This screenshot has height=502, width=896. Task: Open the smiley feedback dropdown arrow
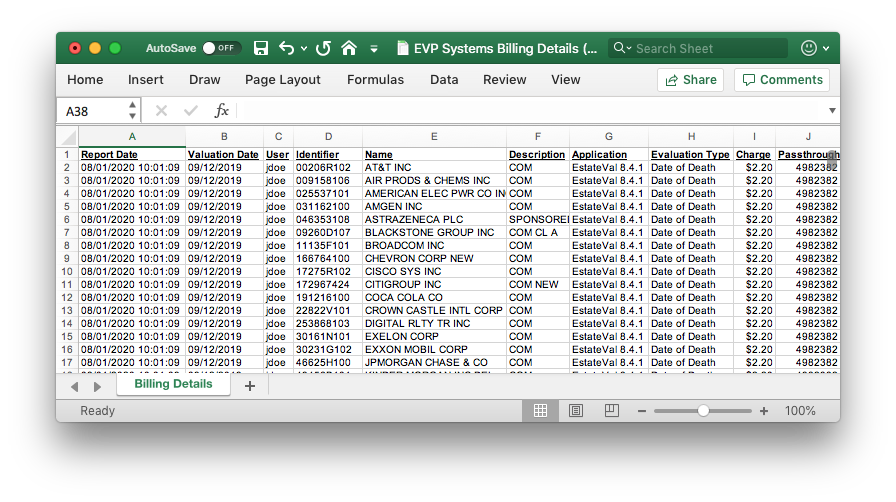tap(826, 49)
